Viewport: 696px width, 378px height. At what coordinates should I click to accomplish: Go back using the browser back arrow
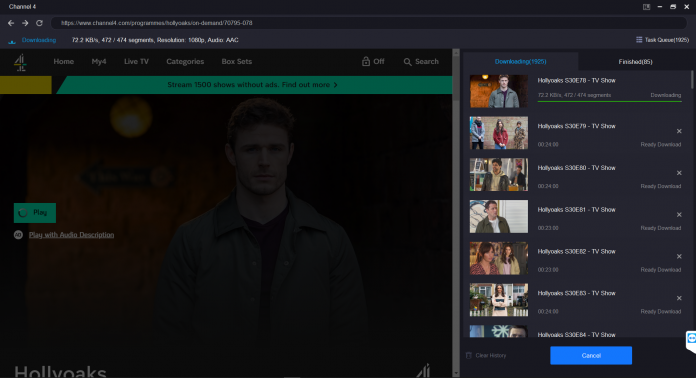(11, 23)
